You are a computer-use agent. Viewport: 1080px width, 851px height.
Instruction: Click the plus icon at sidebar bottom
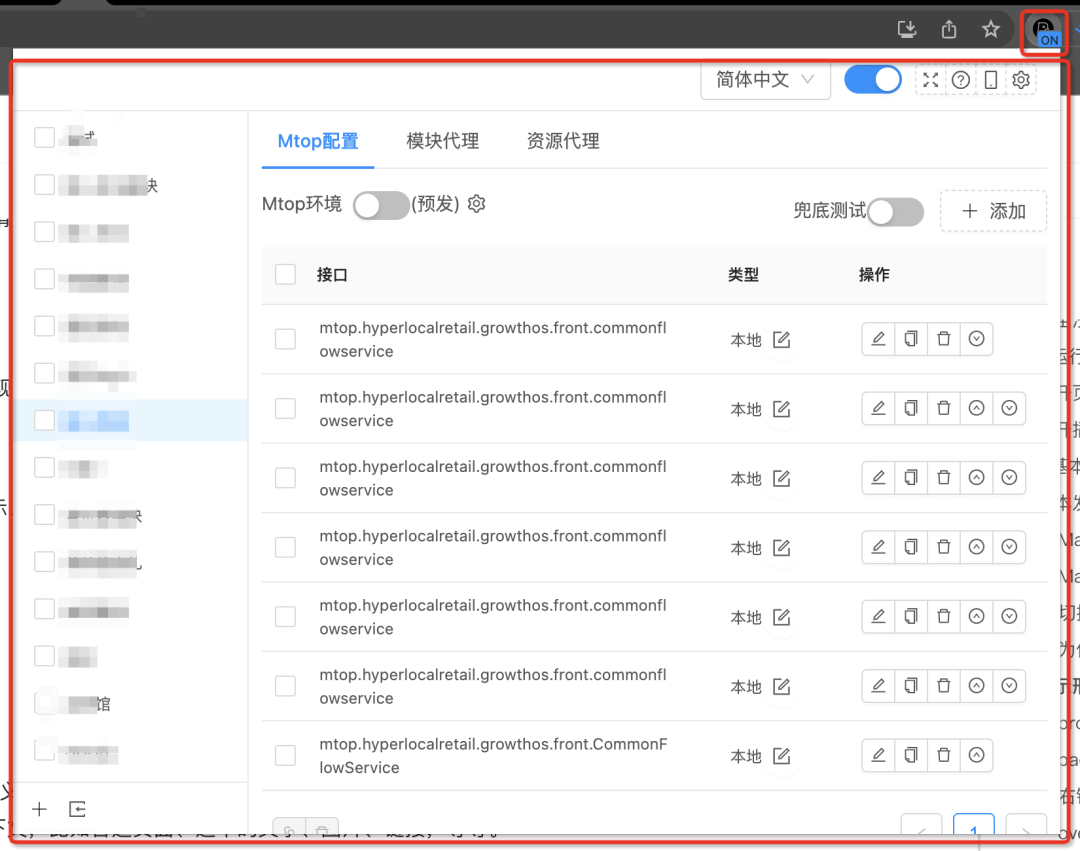tap(39, 809)
